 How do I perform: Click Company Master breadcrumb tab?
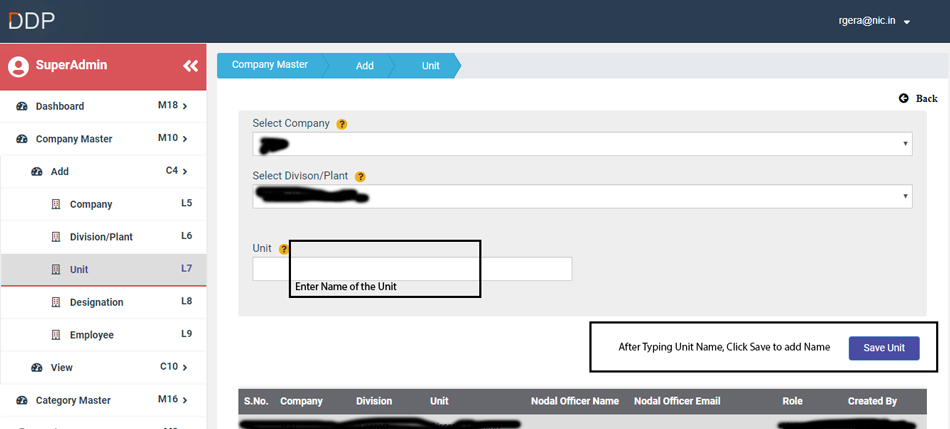(270, 65)
